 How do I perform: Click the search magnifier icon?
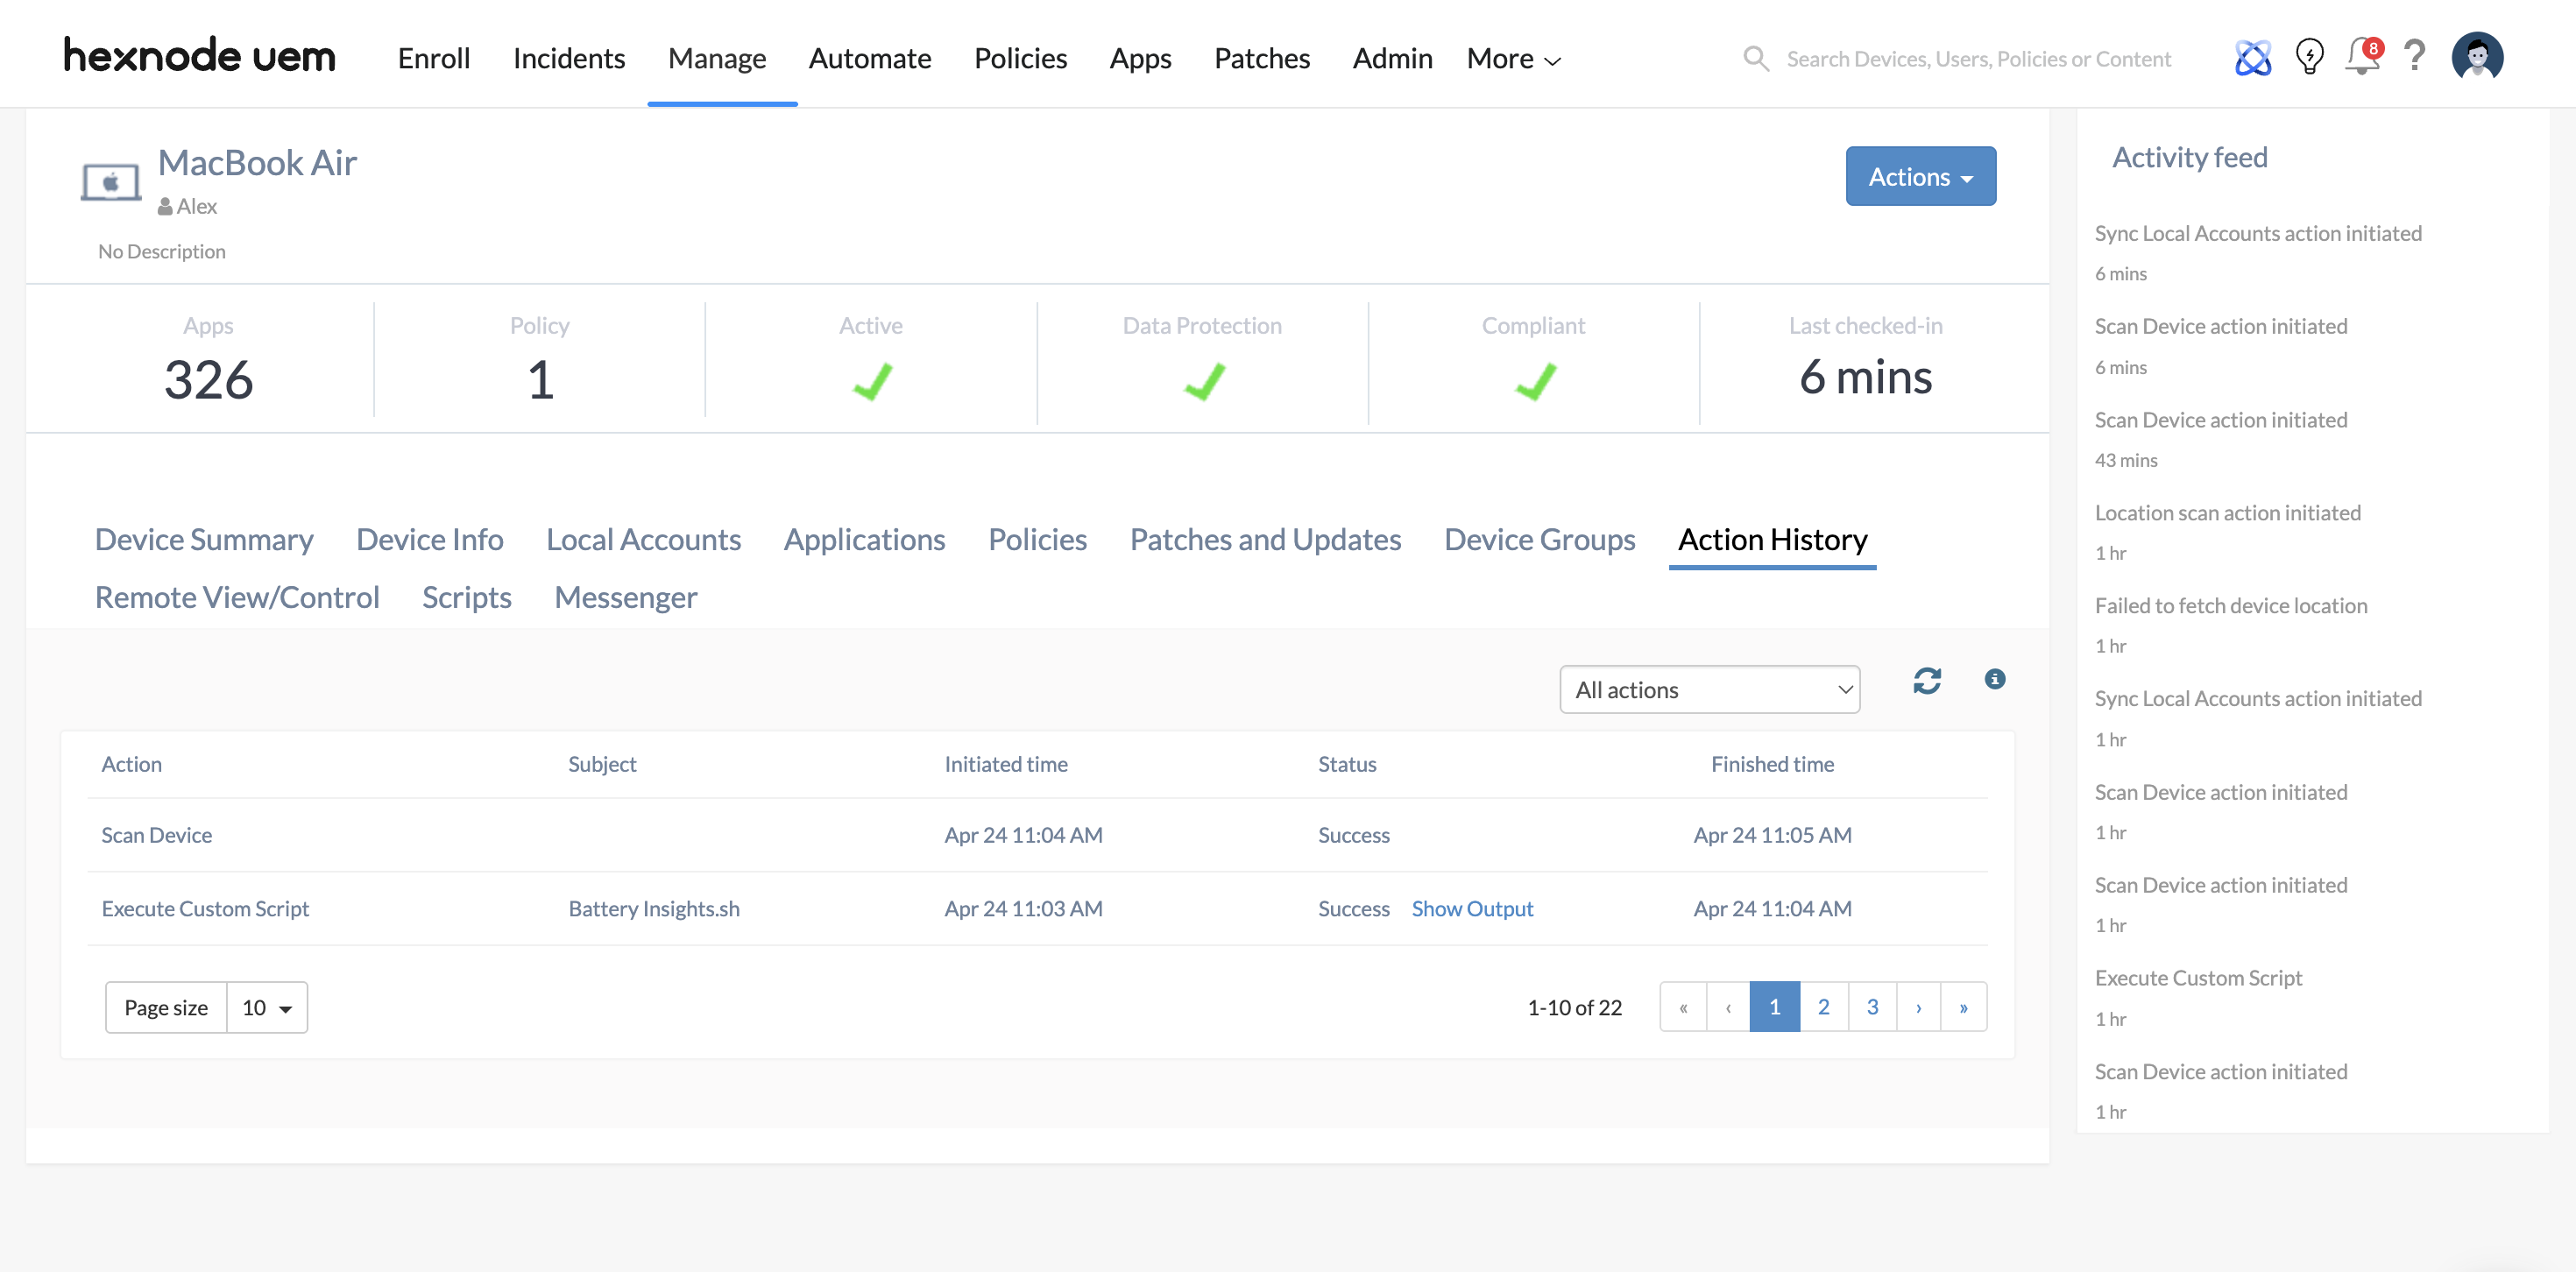(1756, 59)
